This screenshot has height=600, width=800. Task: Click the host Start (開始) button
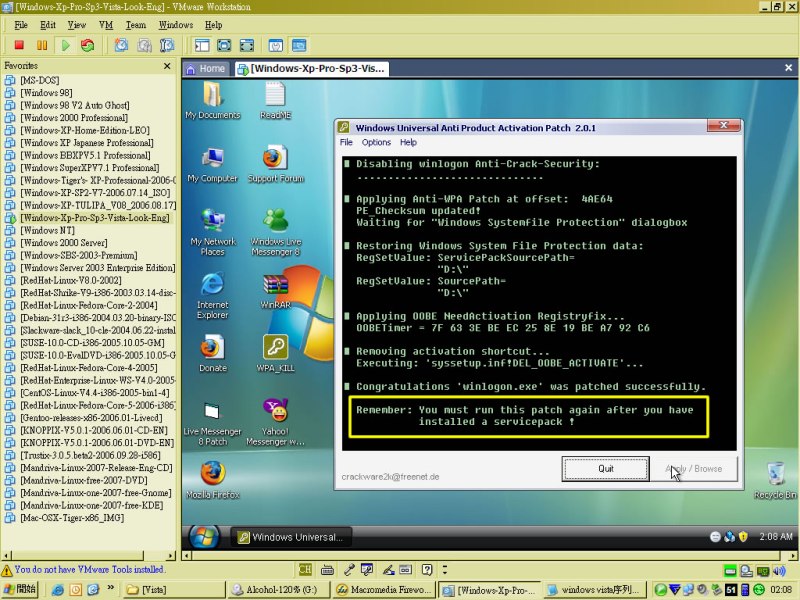[x=19, y=589]
